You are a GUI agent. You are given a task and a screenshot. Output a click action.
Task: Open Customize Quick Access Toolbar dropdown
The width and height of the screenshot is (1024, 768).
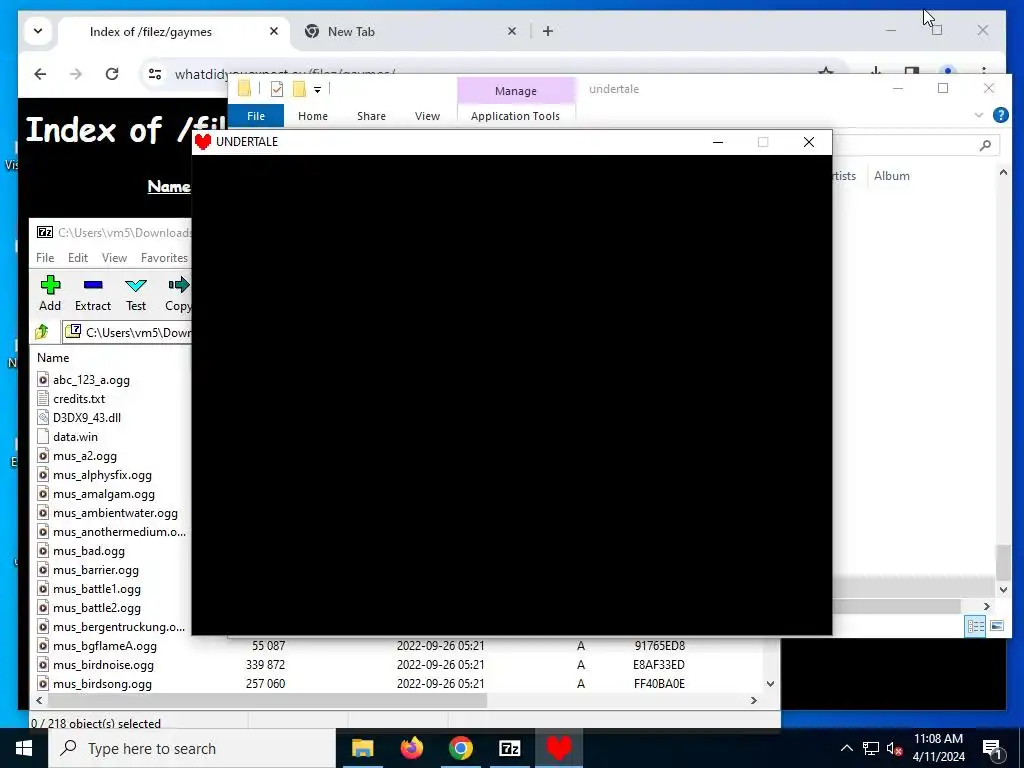(x=317, y=89)
